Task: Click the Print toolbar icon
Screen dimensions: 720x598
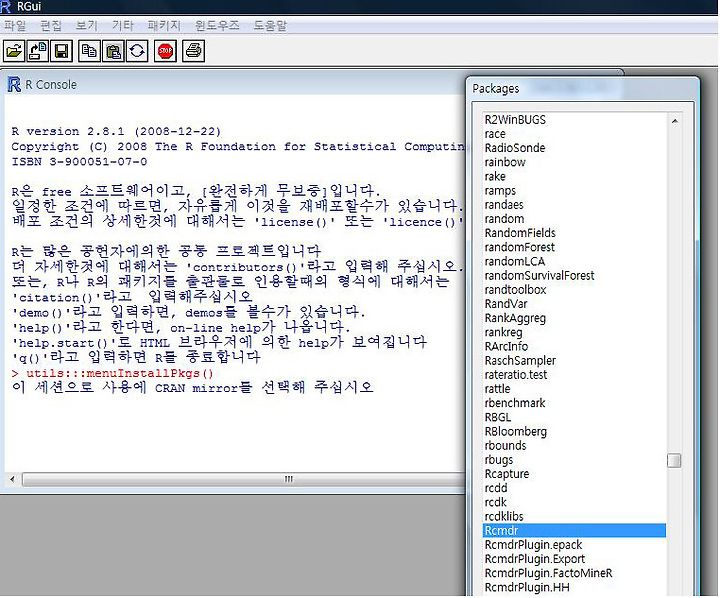Action: pos(193,51)
